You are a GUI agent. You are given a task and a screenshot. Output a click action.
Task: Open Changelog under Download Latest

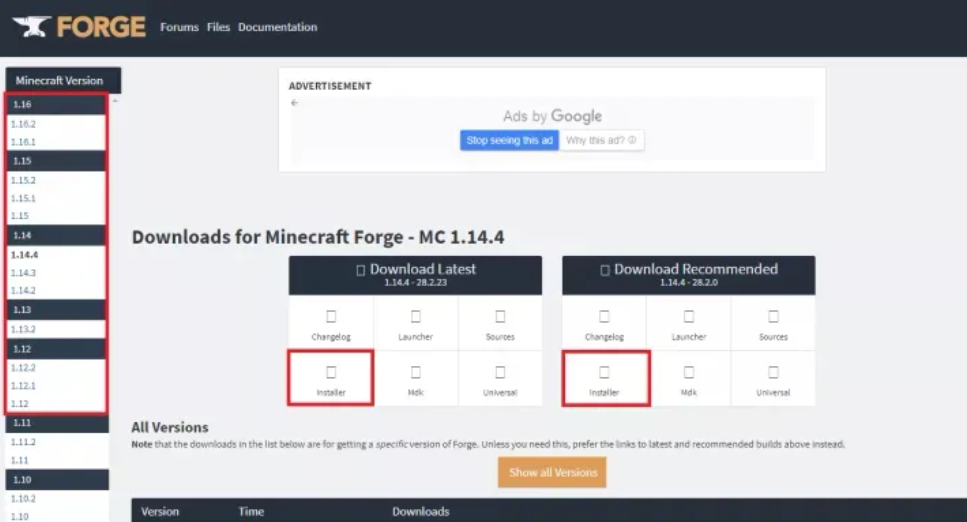pyautogui.click(x=331, y=325)
